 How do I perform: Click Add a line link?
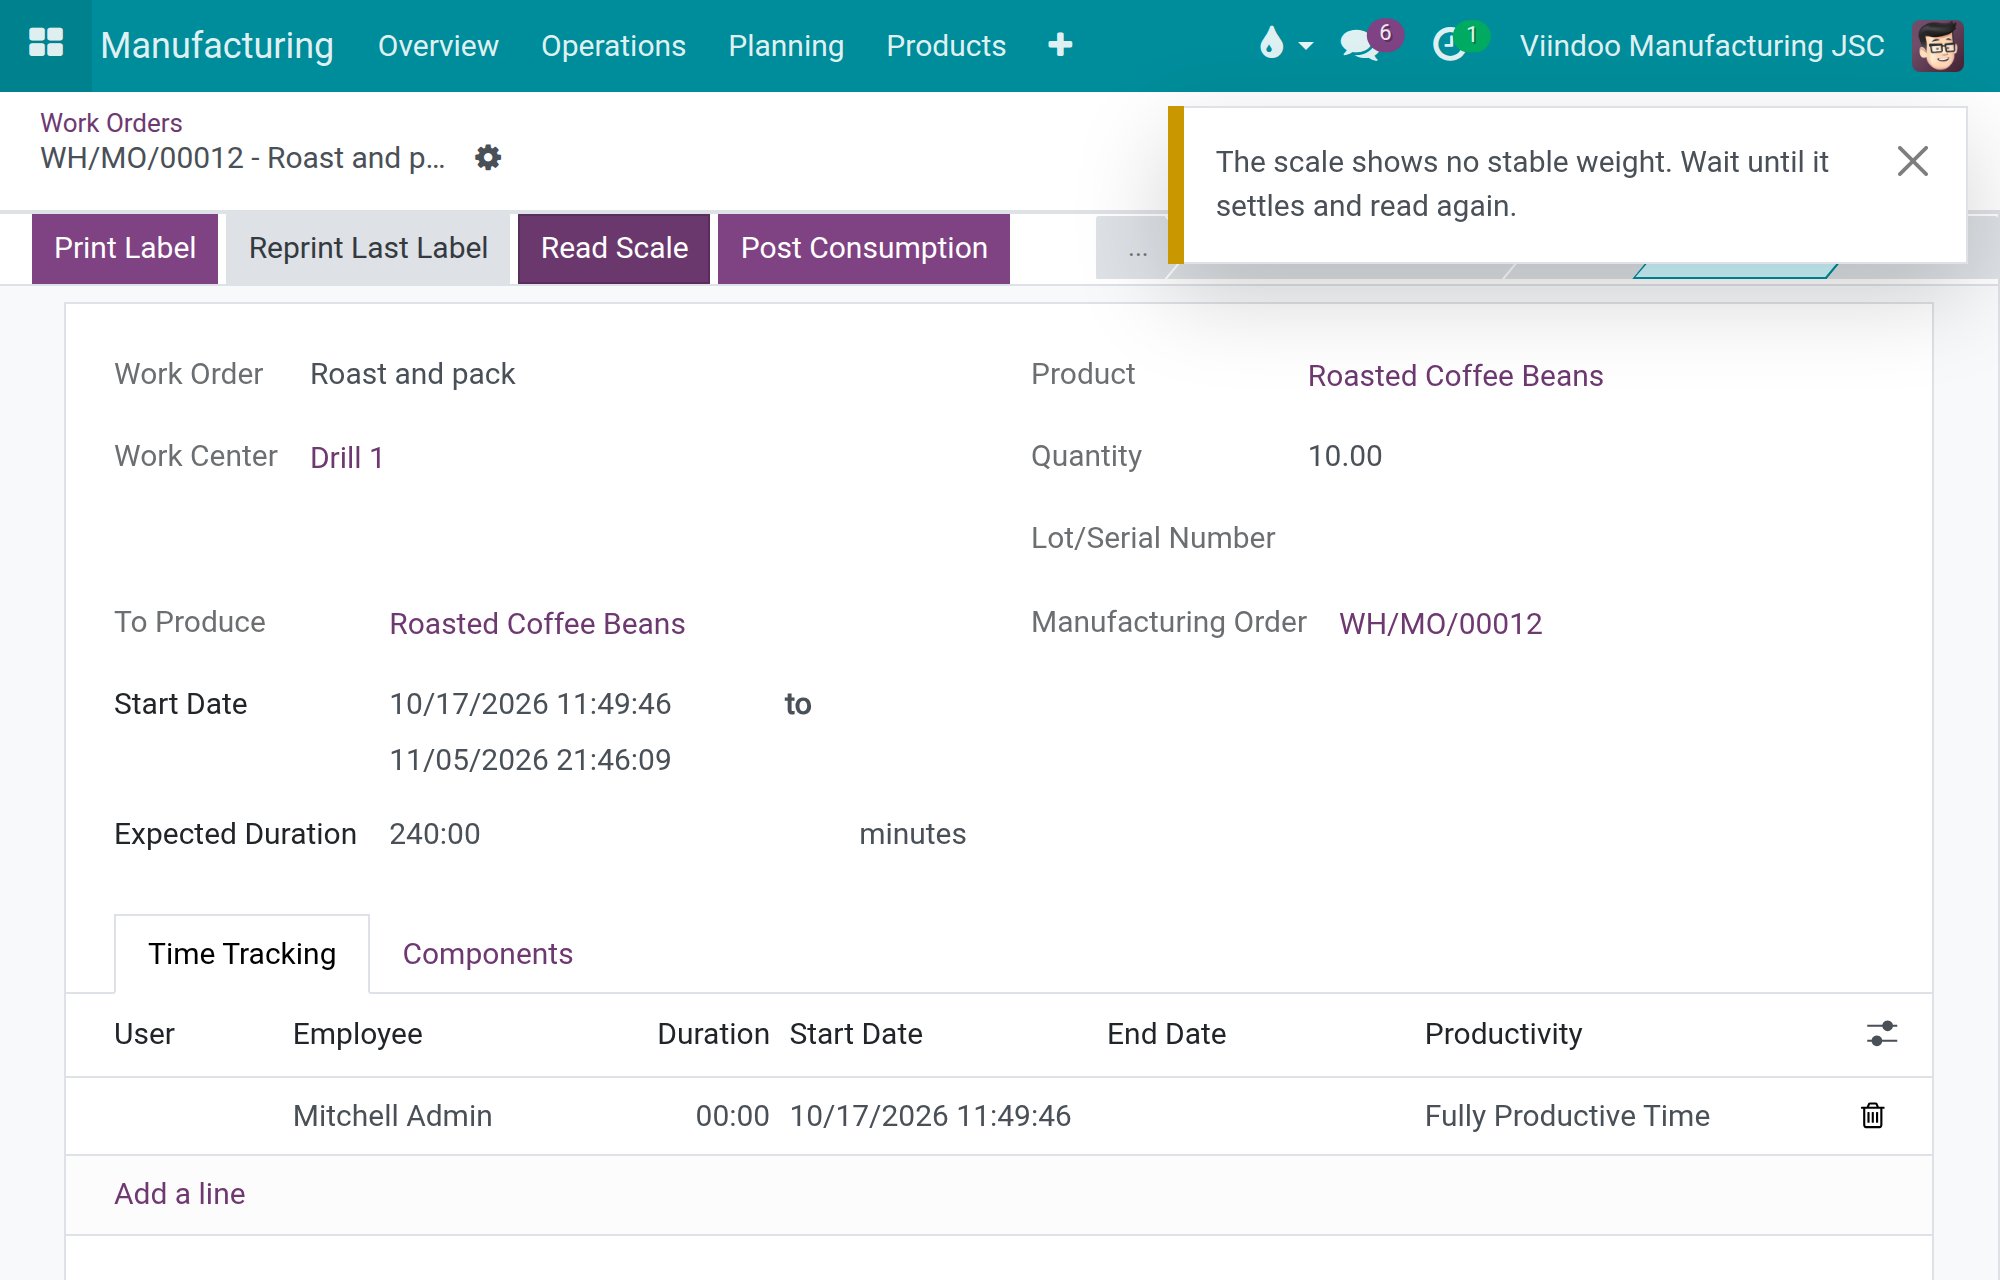tap(179, 1194)
